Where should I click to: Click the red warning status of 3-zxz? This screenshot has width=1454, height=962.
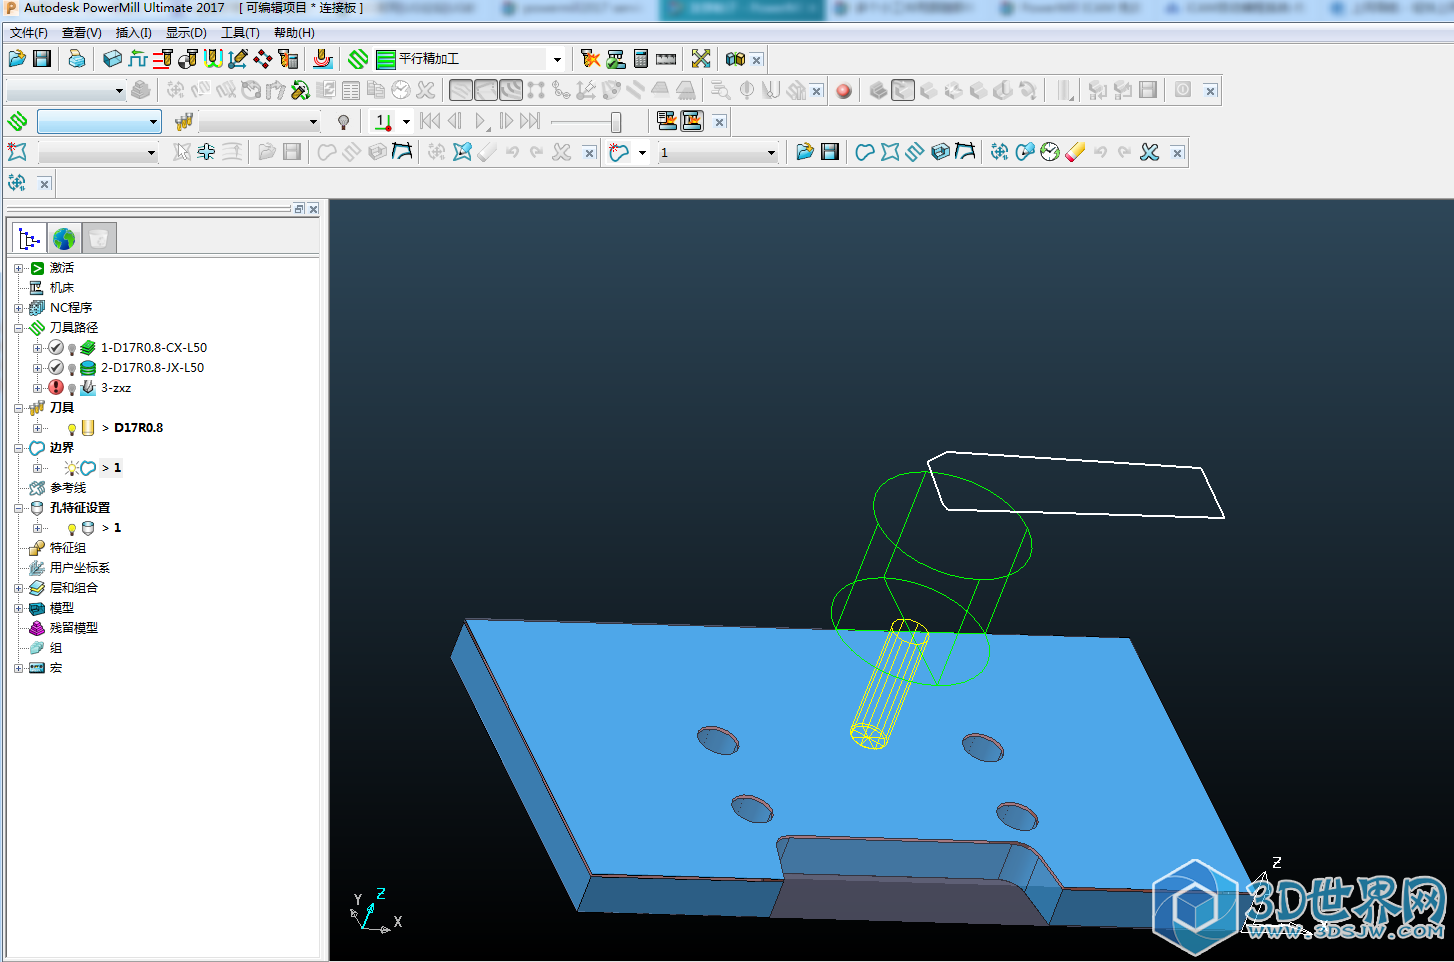point(56,388)
